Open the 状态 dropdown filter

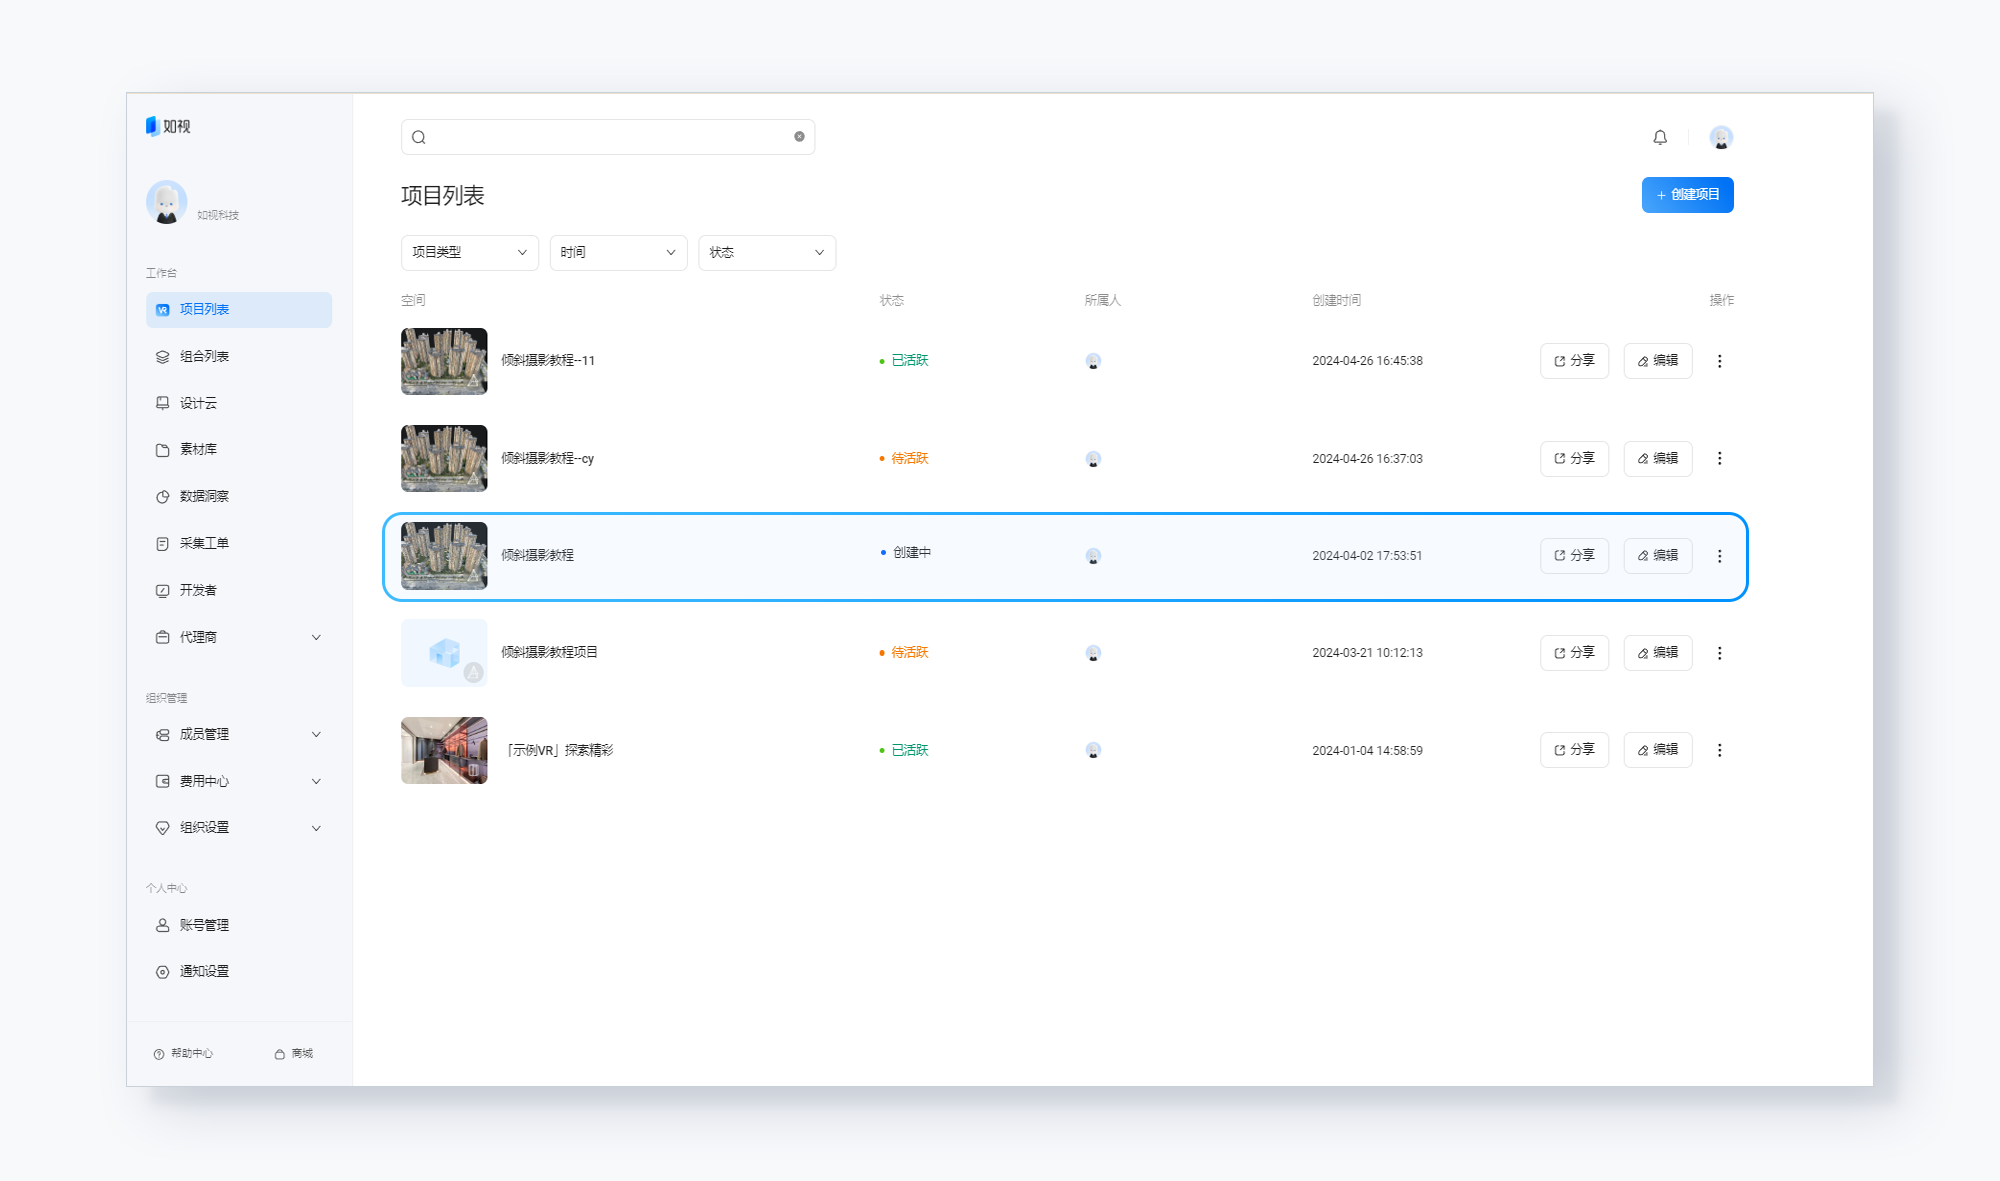[767, 253]
